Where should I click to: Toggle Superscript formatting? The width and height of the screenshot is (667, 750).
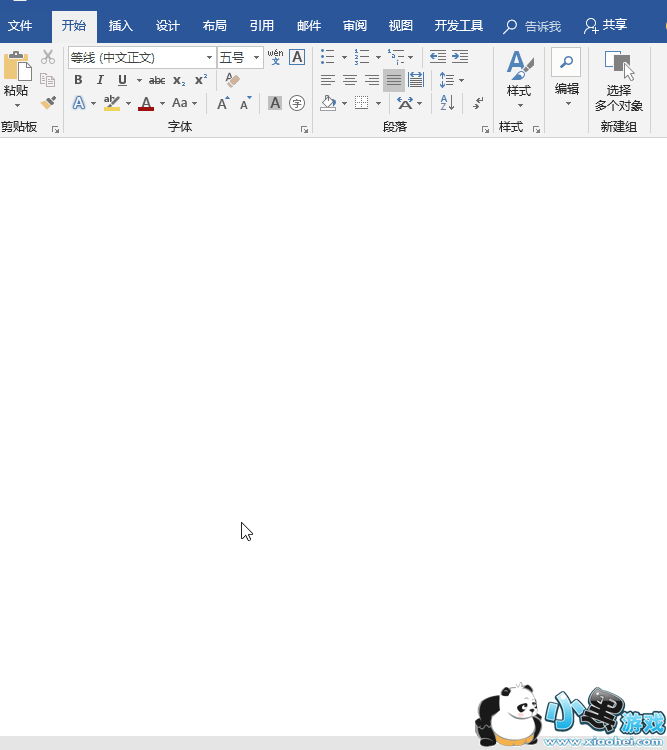(x=201, y=79)
